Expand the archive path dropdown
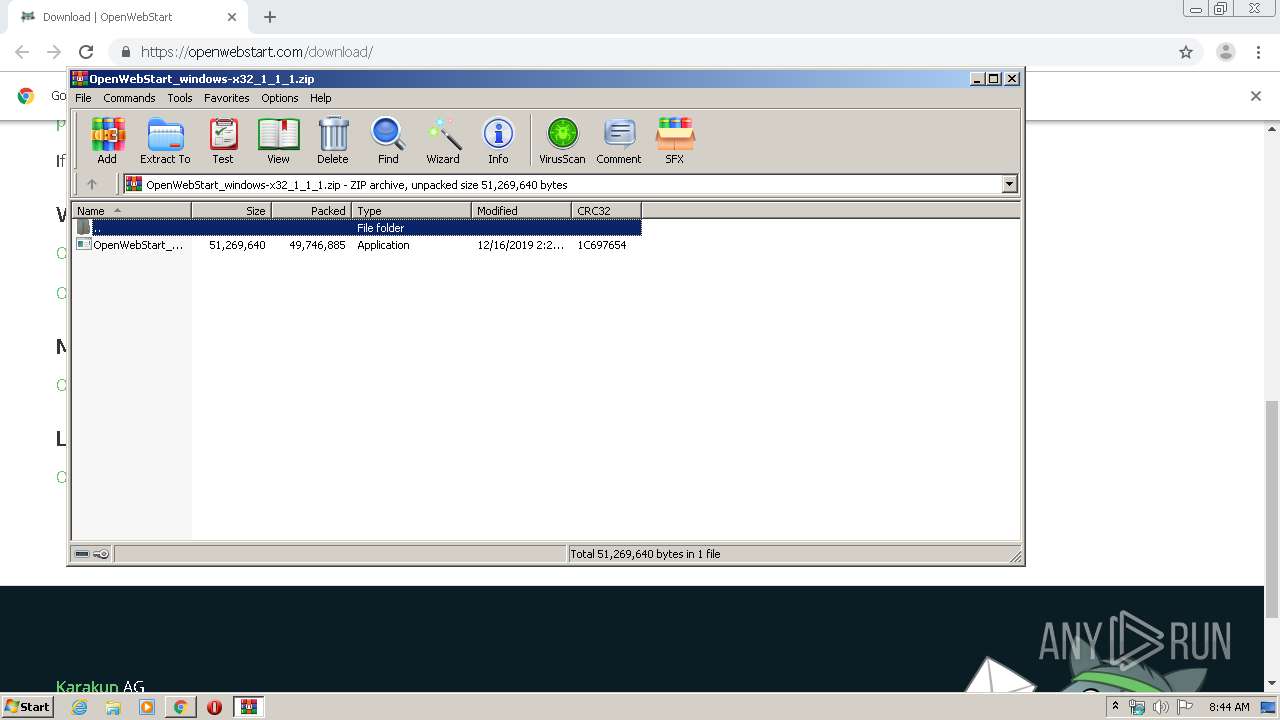 point(1009,184)
